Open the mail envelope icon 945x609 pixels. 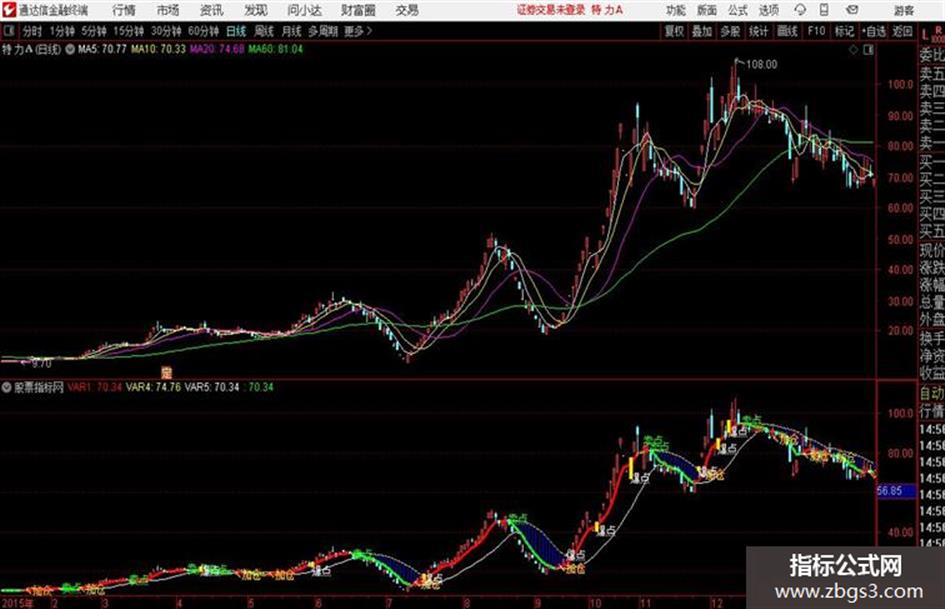click(x=852, y=10)
